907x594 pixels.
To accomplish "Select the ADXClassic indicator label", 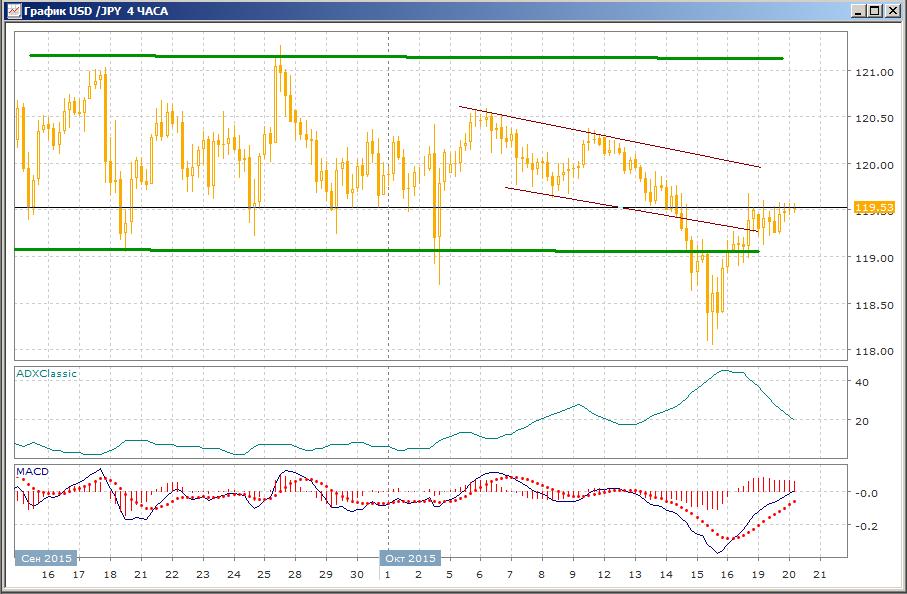I will pos(46,373).
